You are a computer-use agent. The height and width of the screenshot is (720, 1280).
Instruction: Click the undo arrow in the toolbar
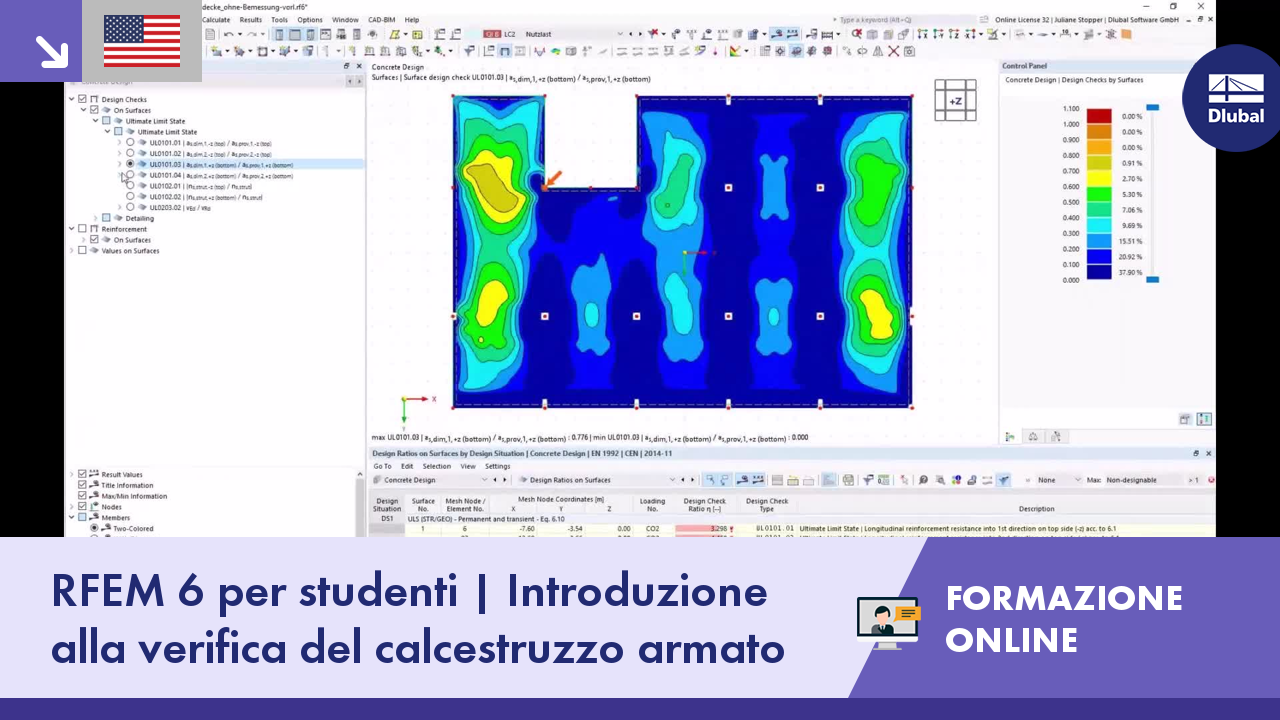pos(229,34)
